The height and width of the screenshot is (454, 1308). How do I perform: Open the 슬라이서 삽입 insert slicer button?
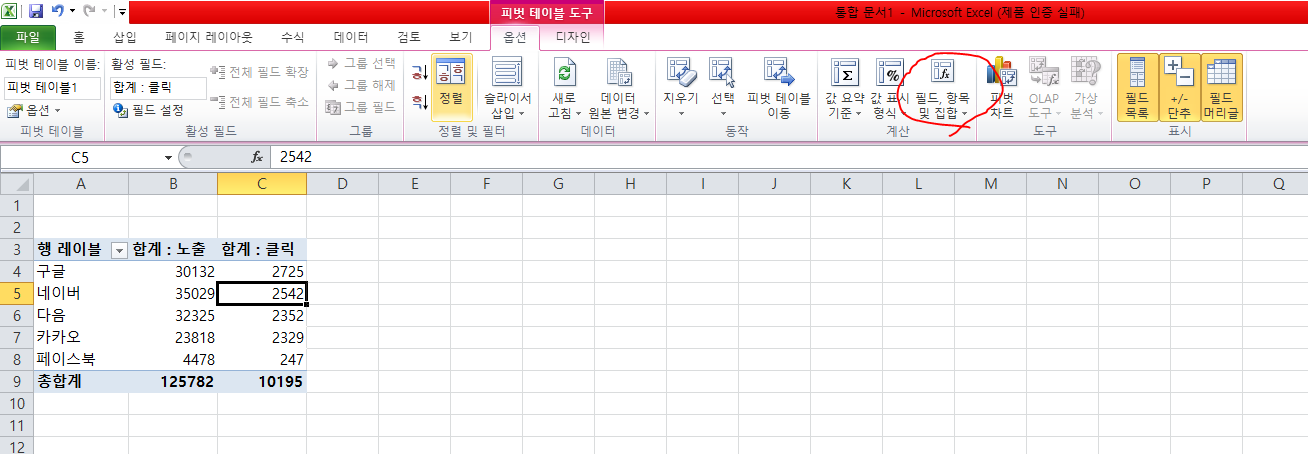508,88
